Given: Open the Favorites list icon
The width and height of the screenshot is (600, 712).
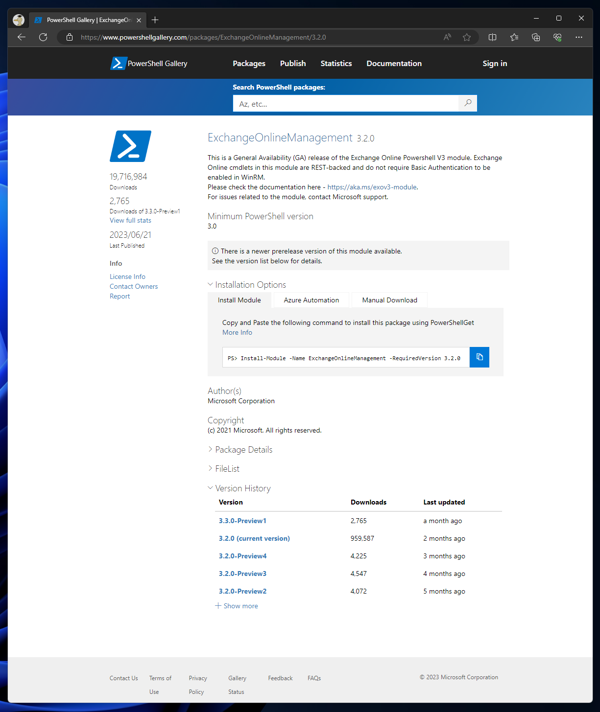Looking at the screenshot, I should (x=514, y=37).
